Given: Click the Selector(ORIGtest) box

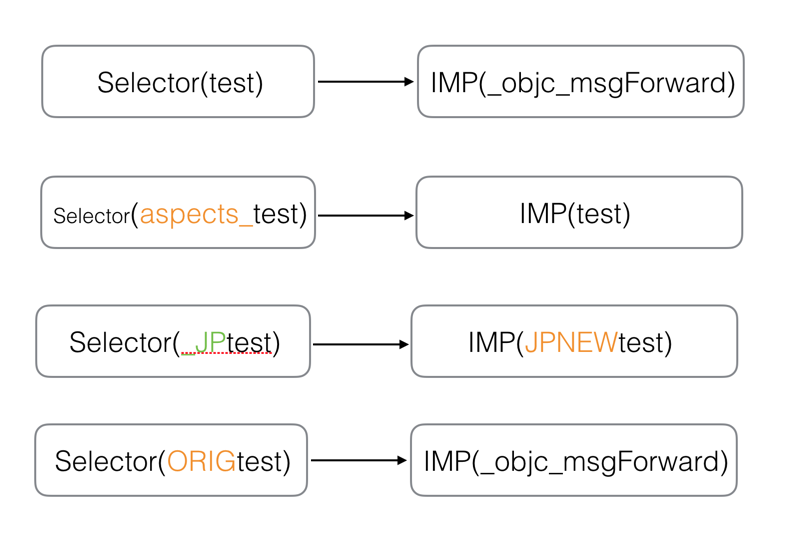Looking at the screenshot, I should click(171, 461).
